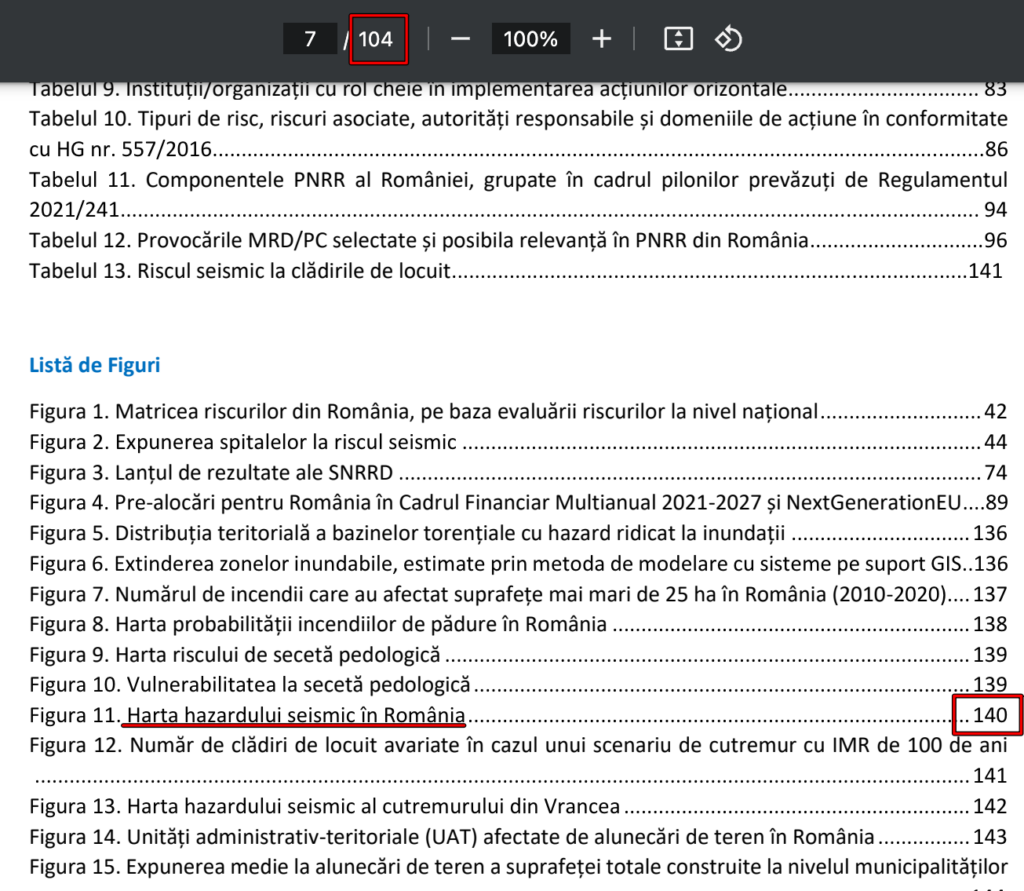Rotate the document counterclockwise
1024x891 pixels.
click(728, 39)
